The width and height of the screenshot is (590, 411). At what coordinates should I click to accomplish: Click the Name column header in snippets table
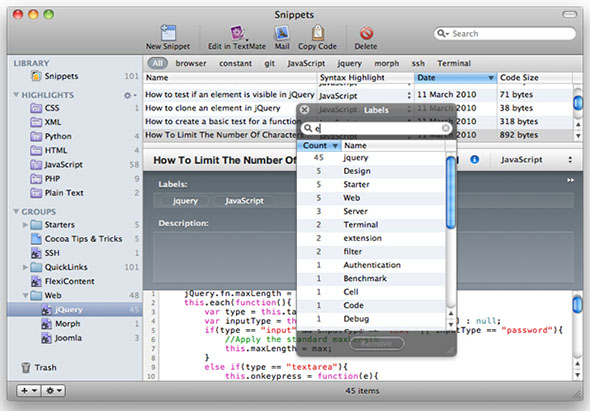pyautogui.click(x=230, y=78)
